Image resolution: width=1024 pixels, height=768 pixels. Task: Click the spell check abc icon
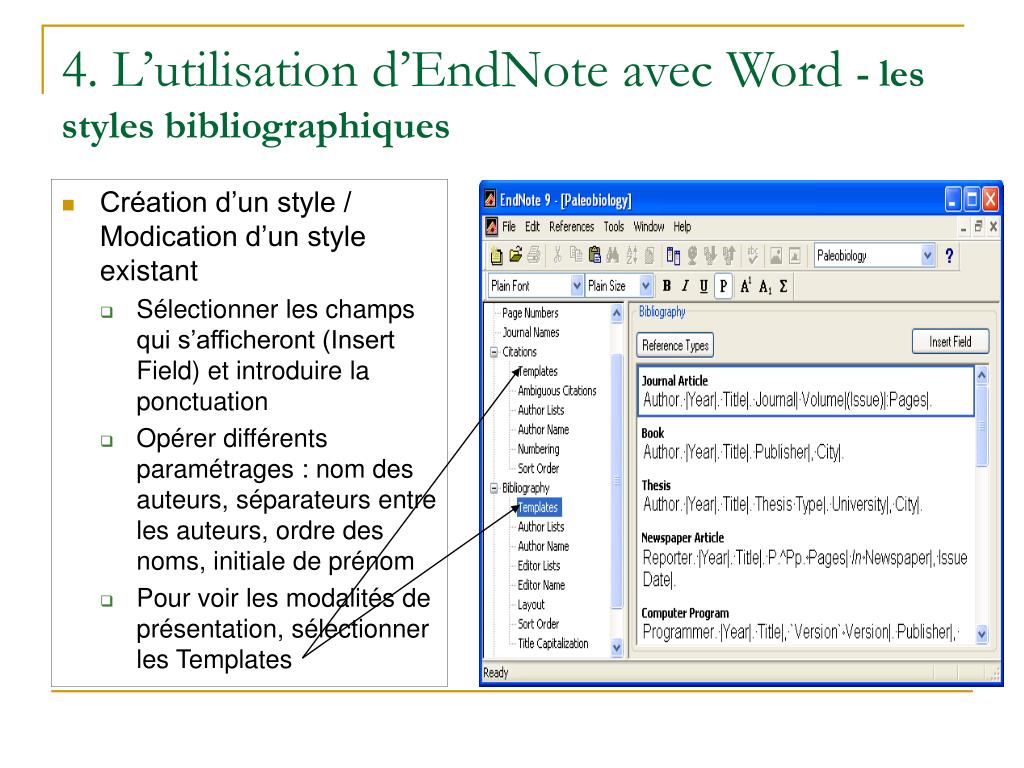[752, 255]
